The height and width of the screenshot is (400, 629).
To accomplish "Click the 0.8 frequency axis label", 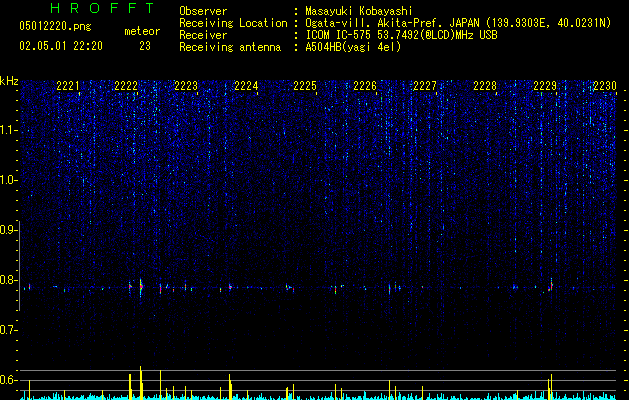I will (x=8, y=280).
